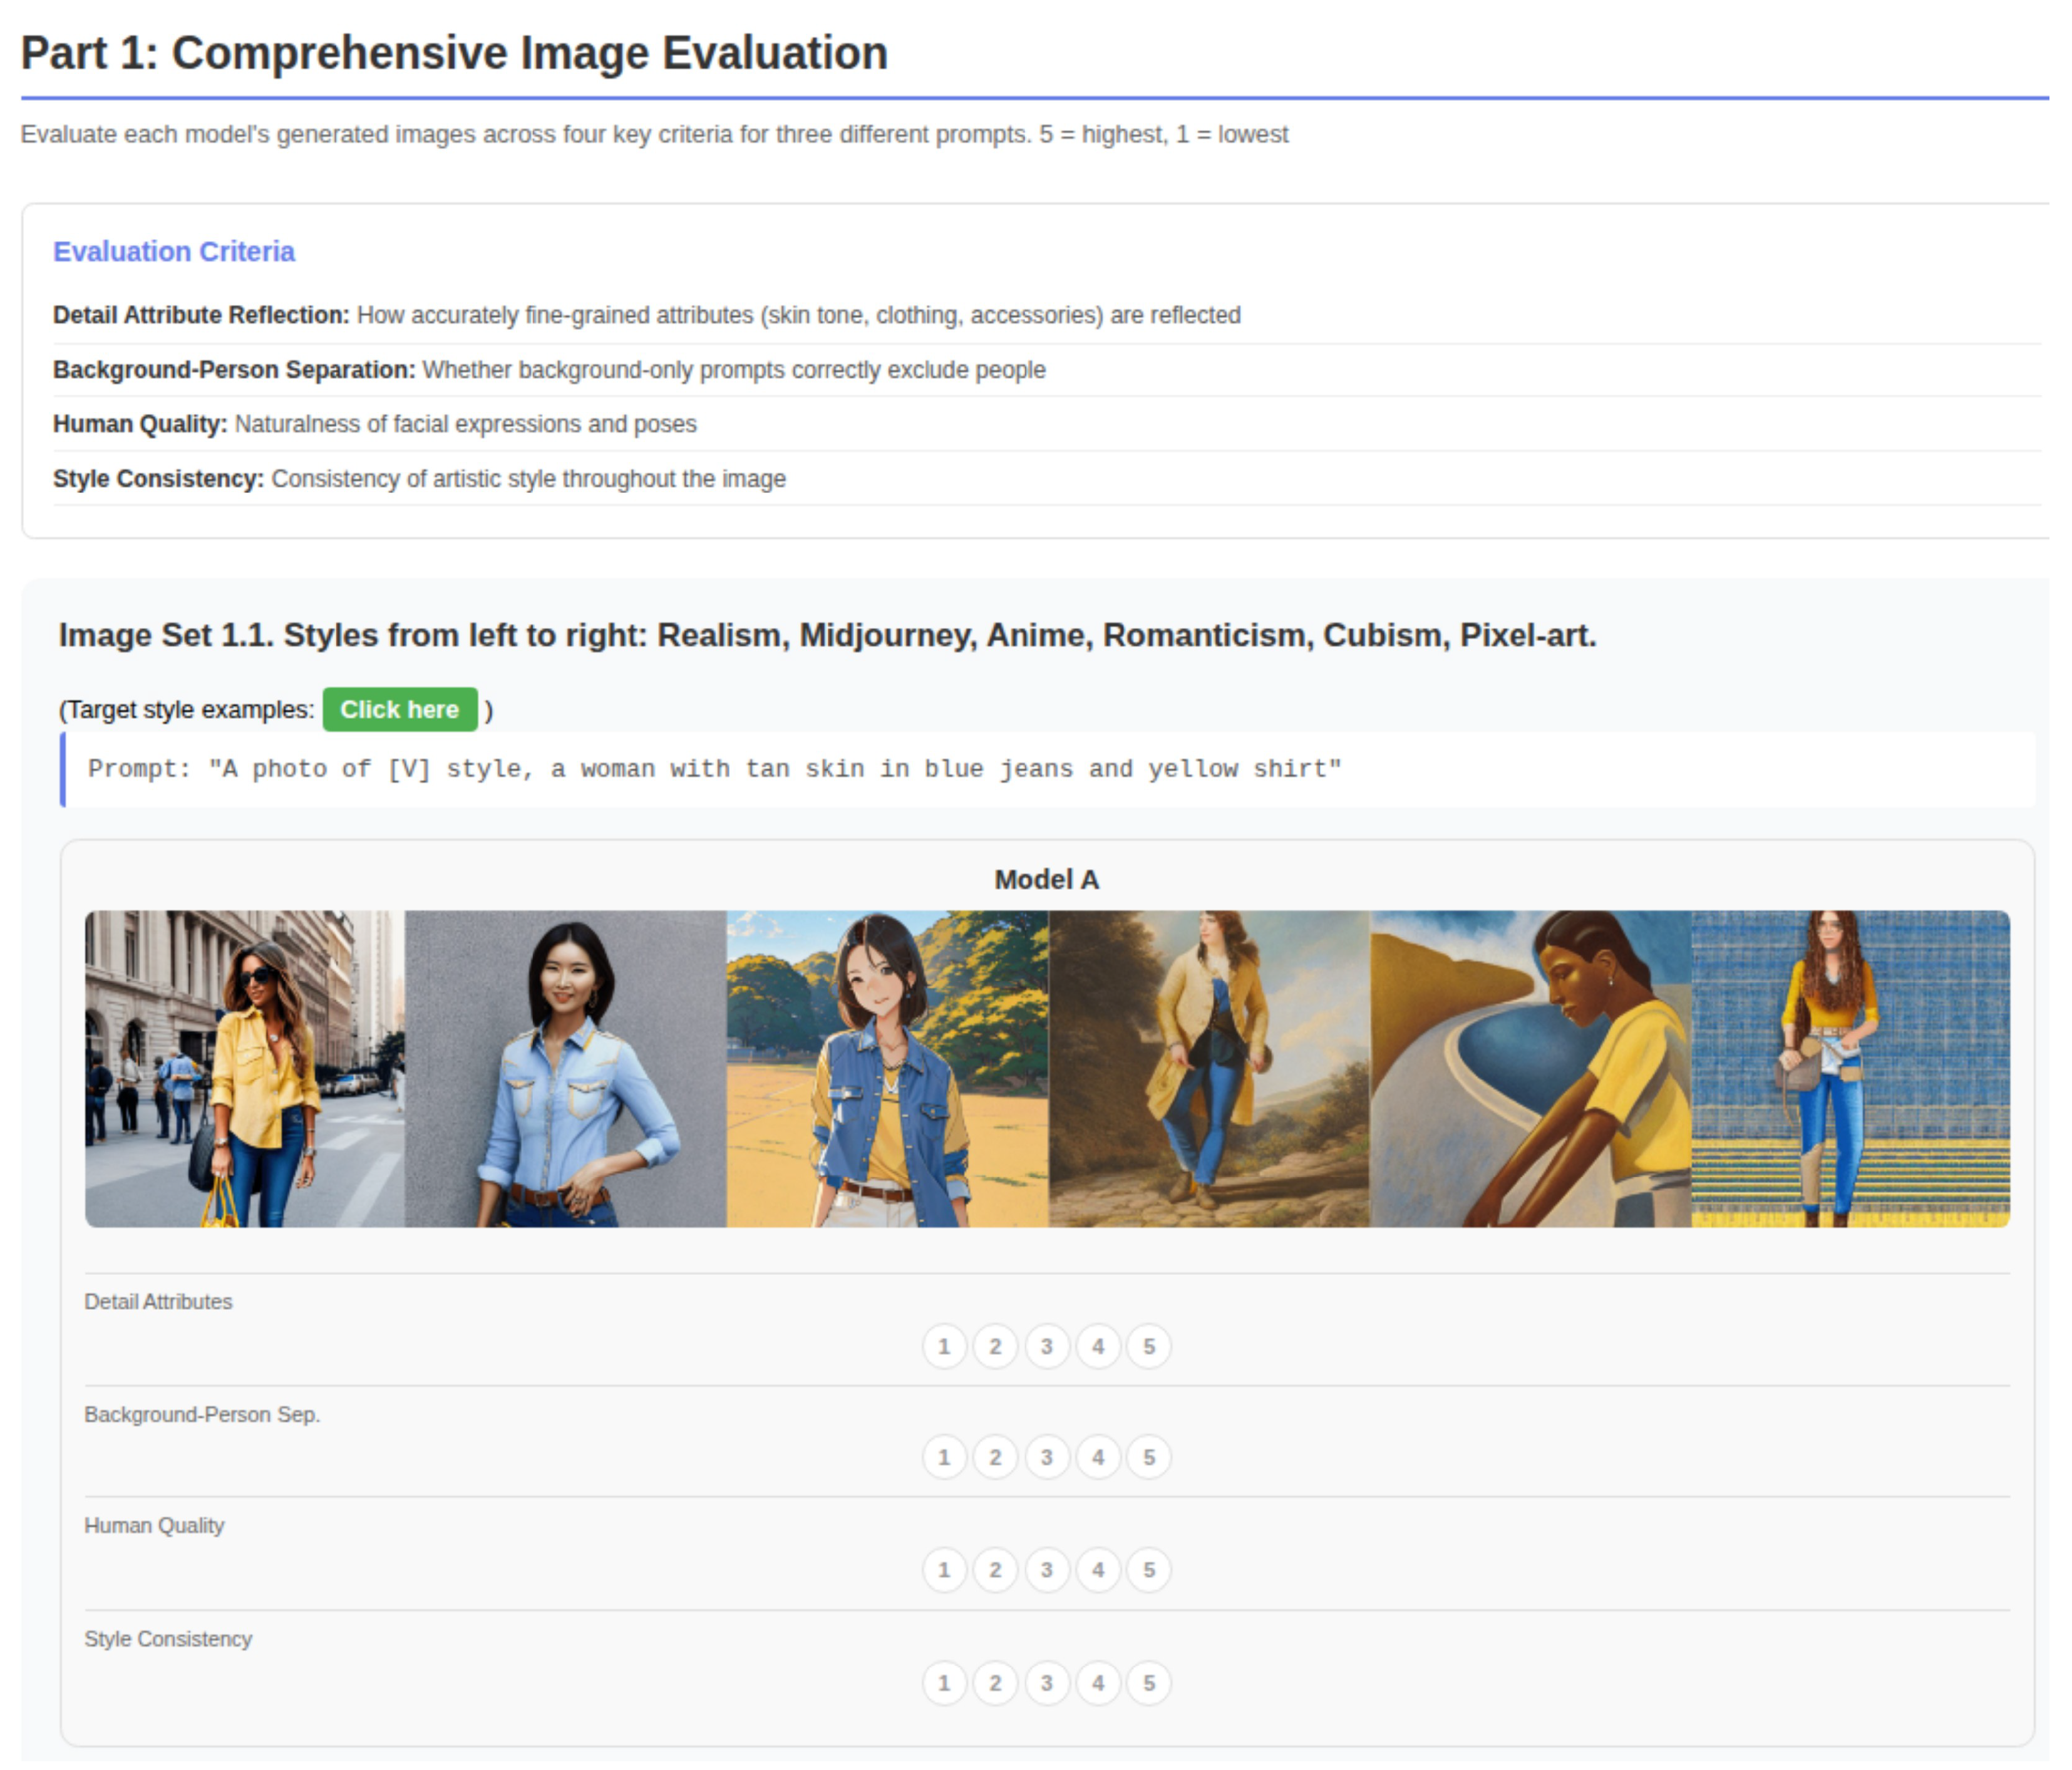2072x1770 pixels.
Task: Set Style Consistency rating to 2
Action: click(995, 1683)
